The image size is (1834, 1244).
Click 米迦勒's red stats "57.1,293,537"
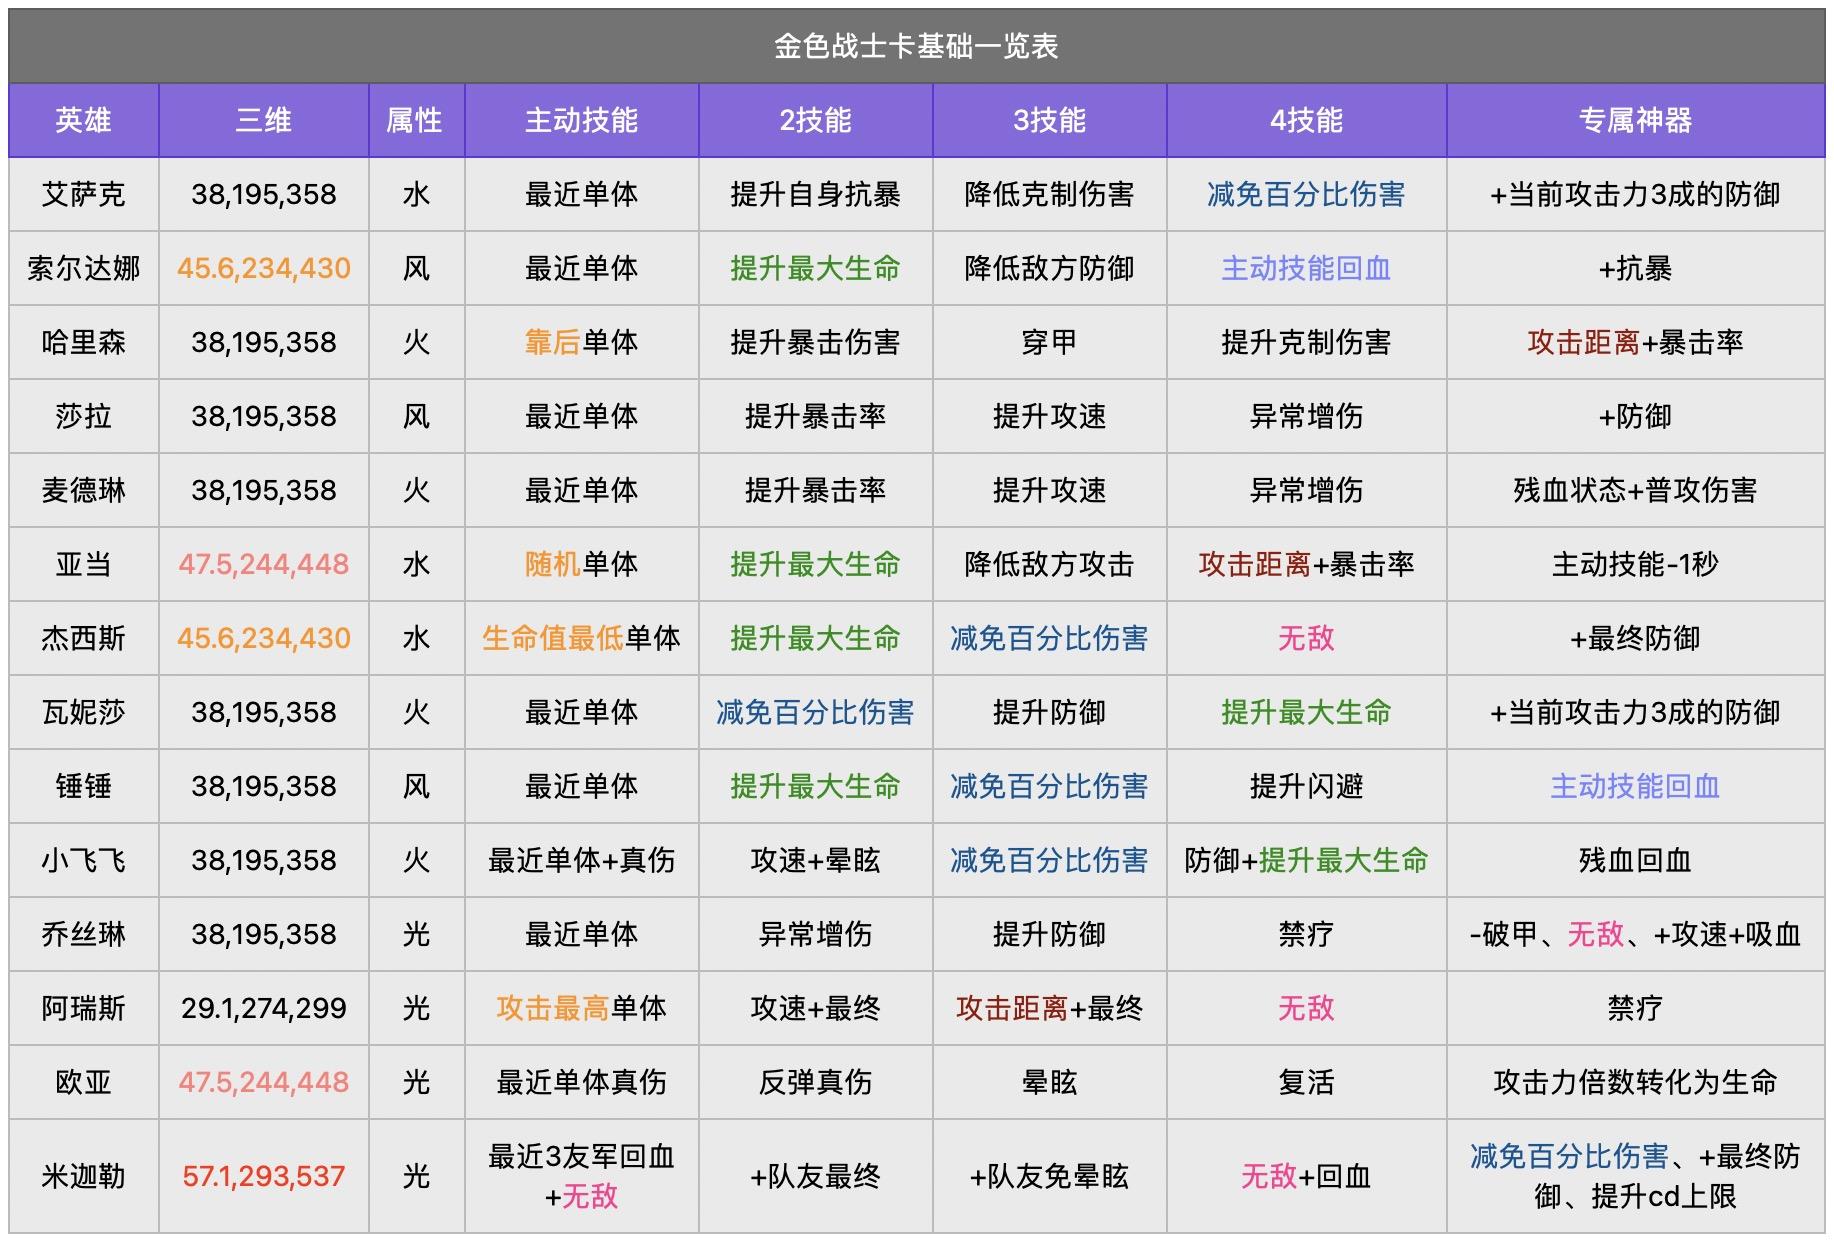pyautogui.click(x=263, y=1176)
